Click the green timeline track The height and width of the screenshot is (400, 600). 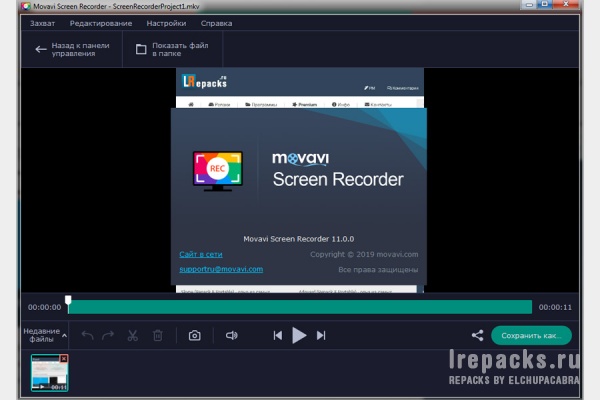pyautogui.click(x=300, y=307)
